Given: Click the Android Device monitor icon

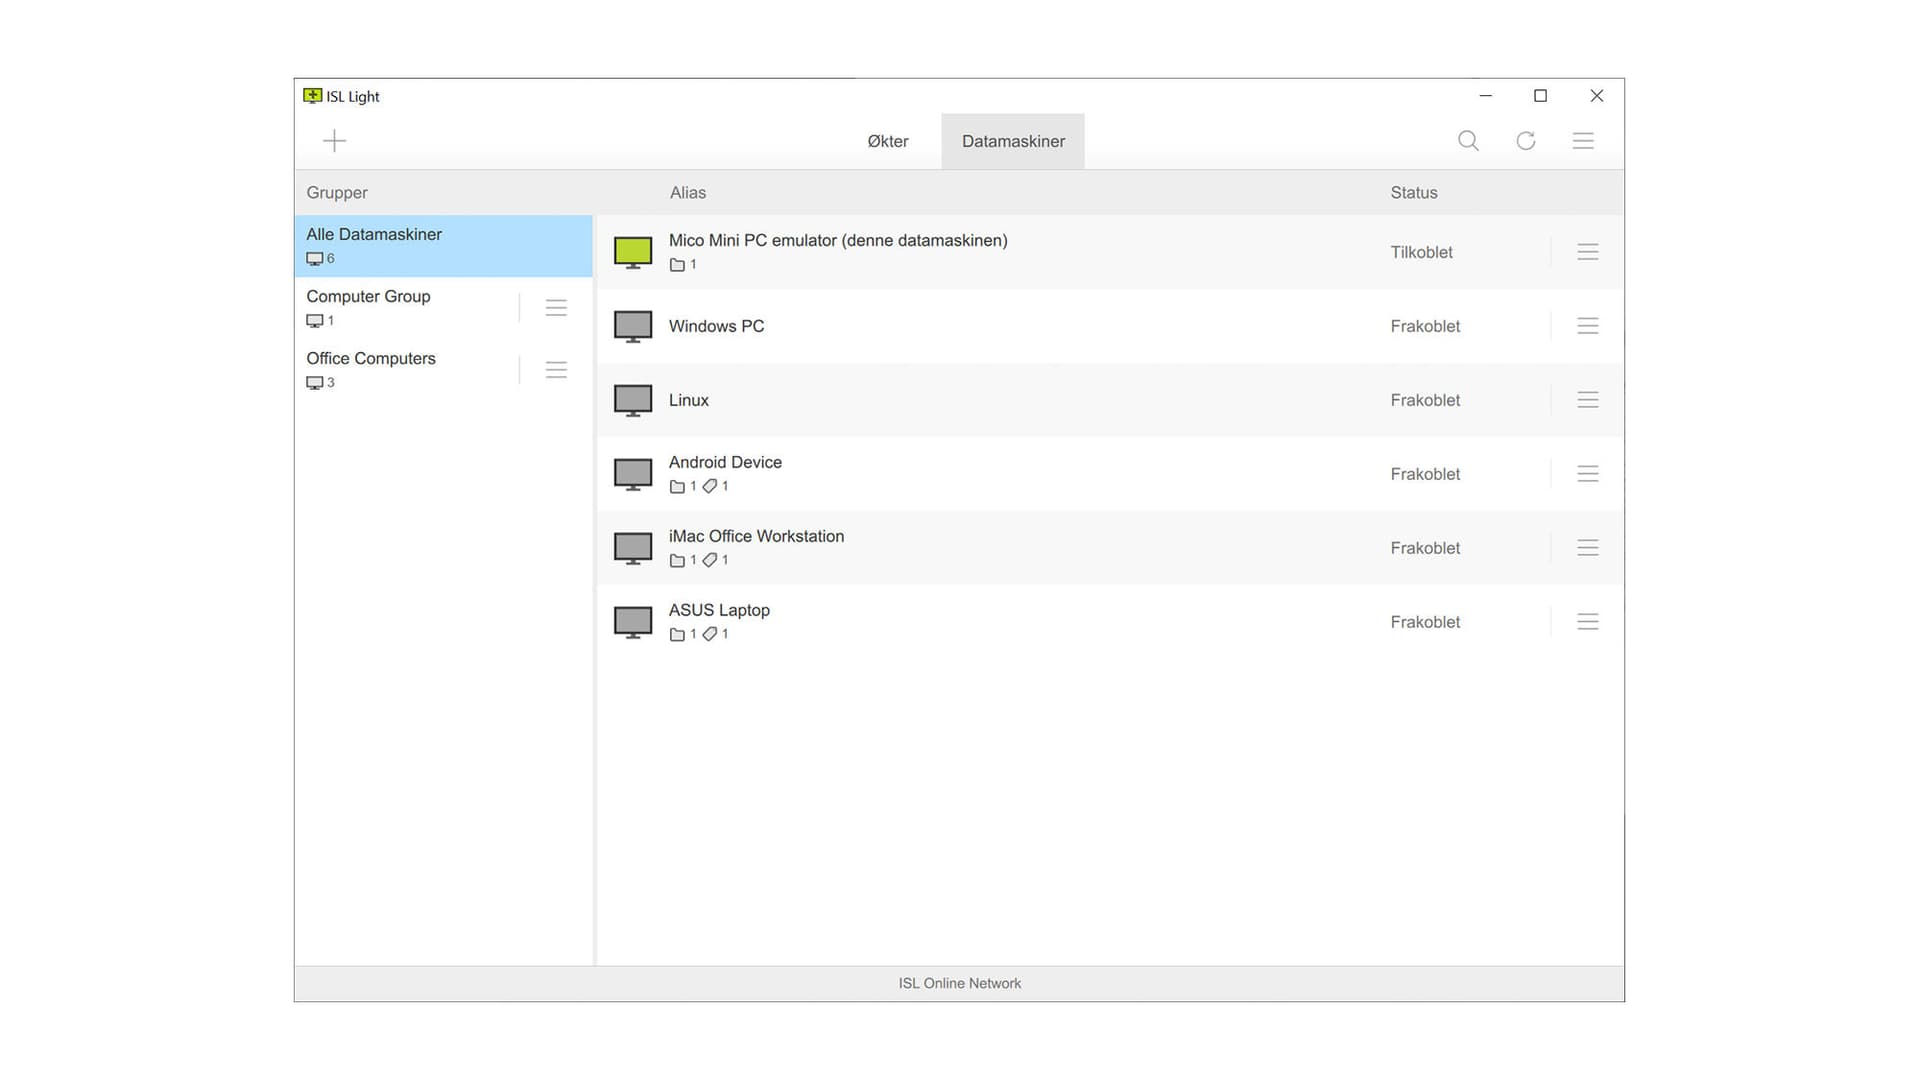Looking at the screenshot, I should tap(633, 475).
